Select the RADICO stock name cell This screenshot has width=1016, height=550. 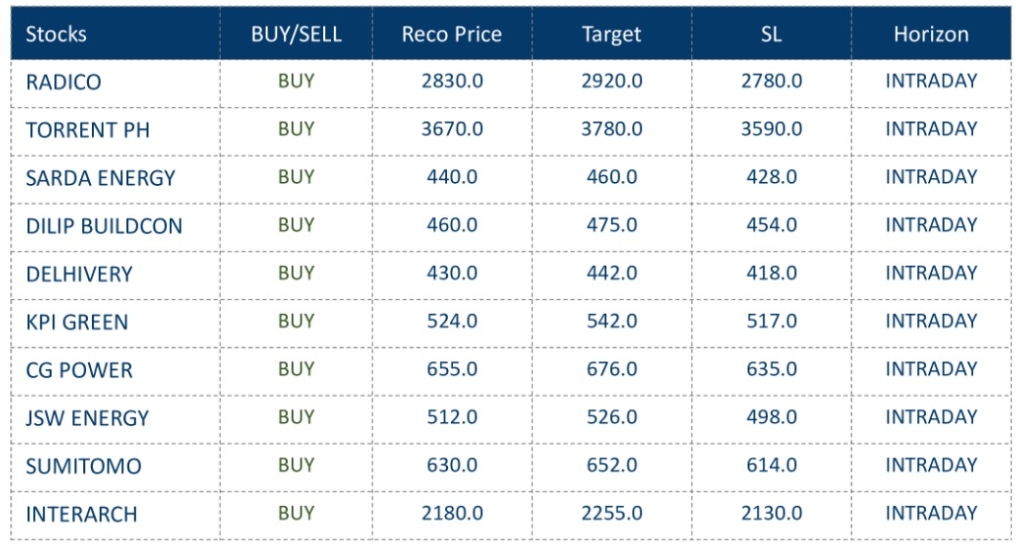[x=63, y=82]
